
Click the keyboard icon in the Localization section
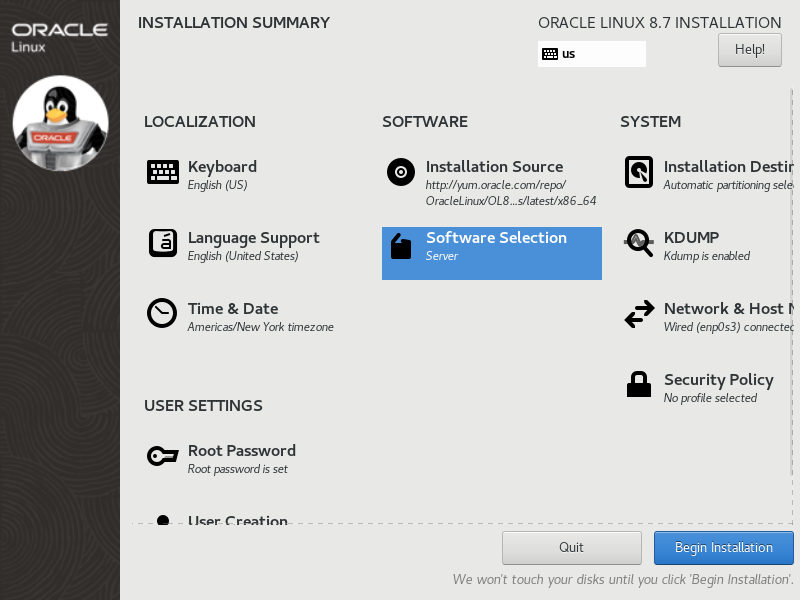pyautogui.click(x=163, y=172)
